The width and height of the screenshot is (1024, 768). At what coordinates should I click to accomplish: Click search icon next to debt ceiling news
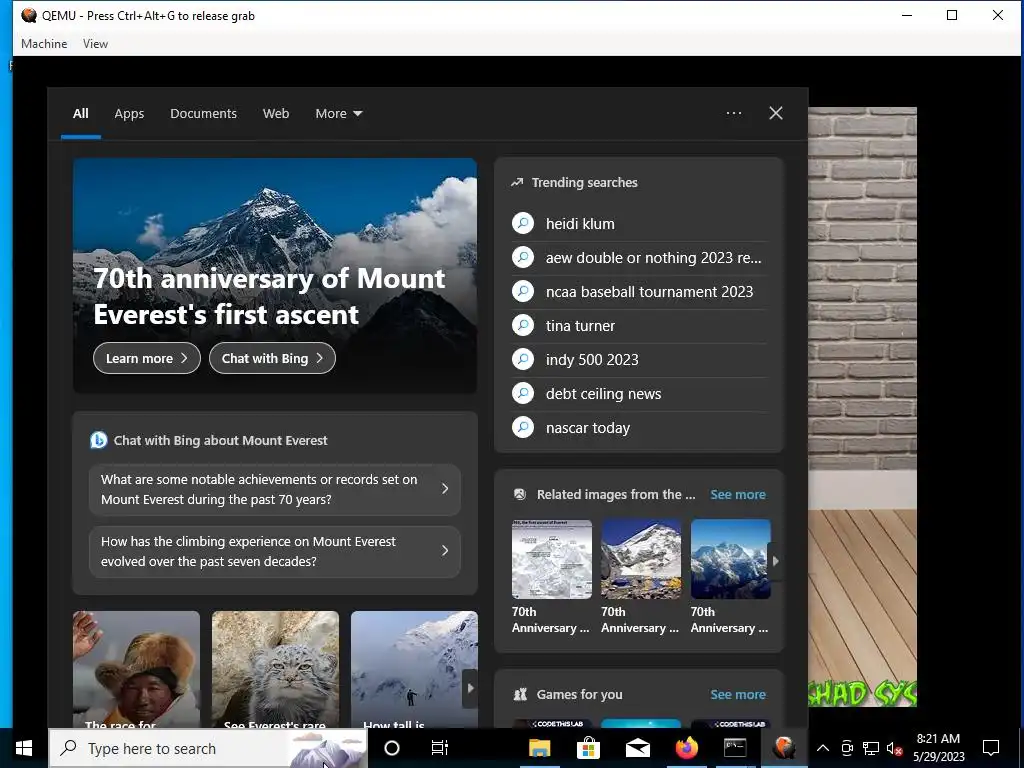click(522, 393)
